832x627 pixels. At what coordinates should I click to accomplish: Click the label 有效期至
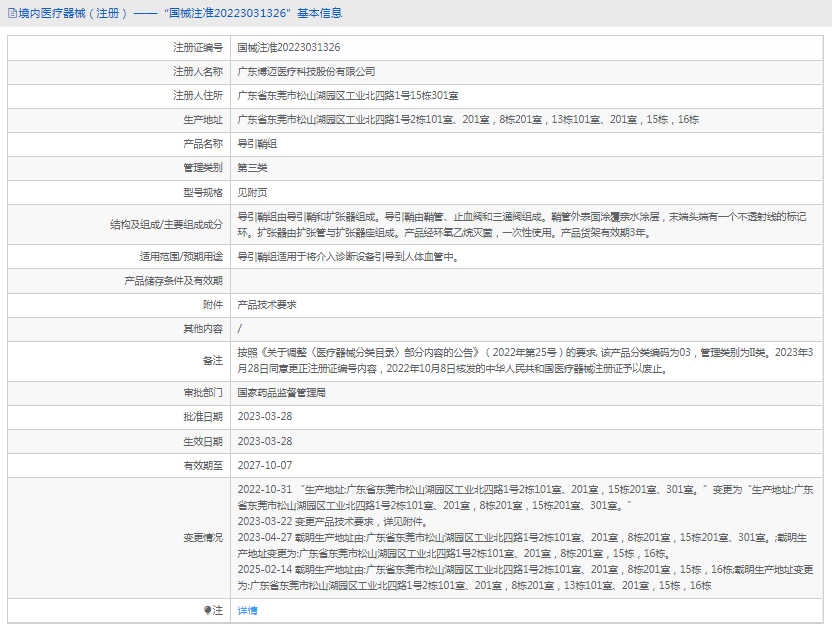tap(203, 465)
